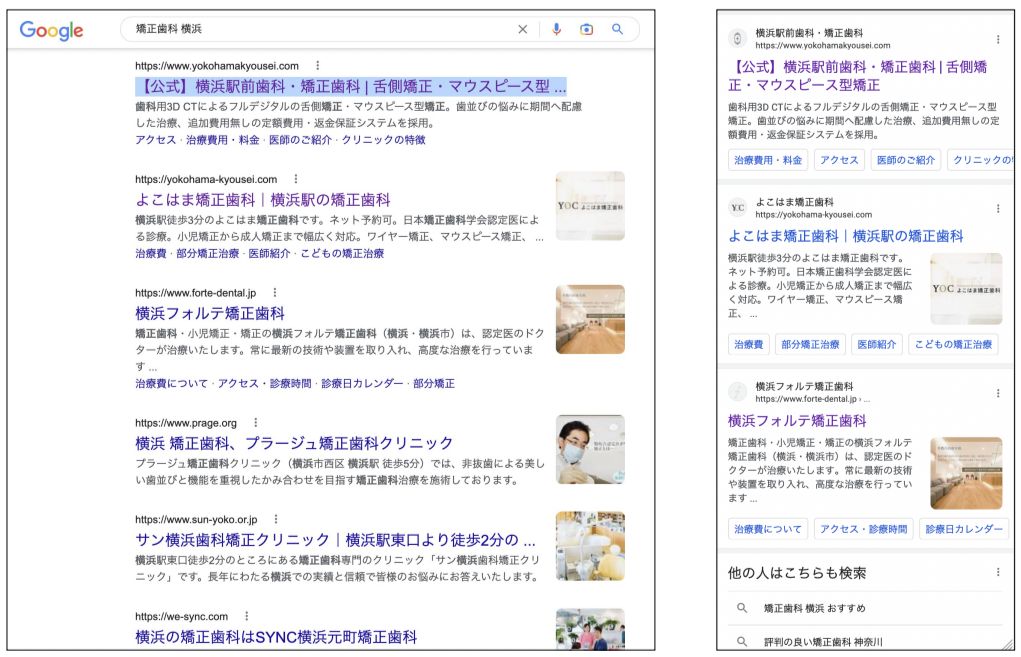The image size is (1021, 657).
Task: Open よこはま矯正歯科 title in mobile view
Action: tap(846, 236)
